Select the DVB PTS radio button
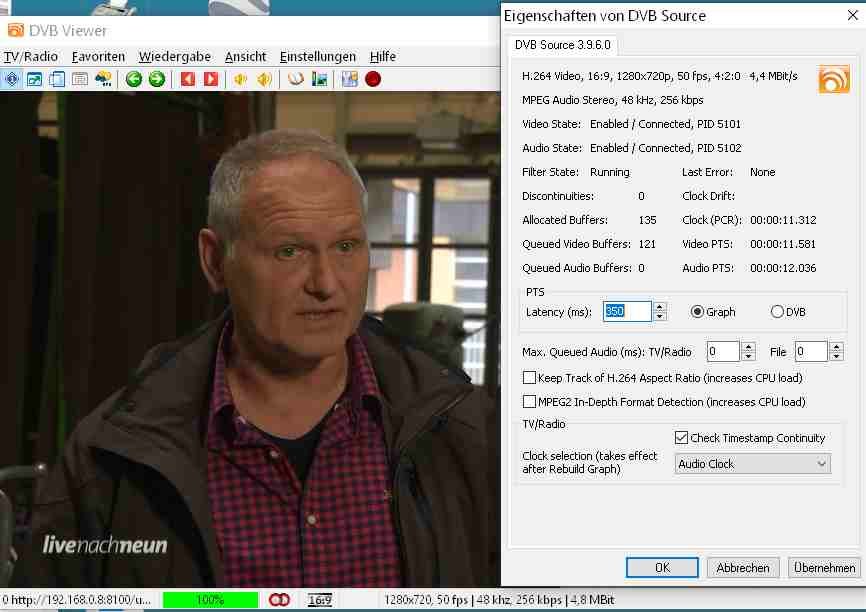Screen dimensions: 866x612 pos(777,312)
